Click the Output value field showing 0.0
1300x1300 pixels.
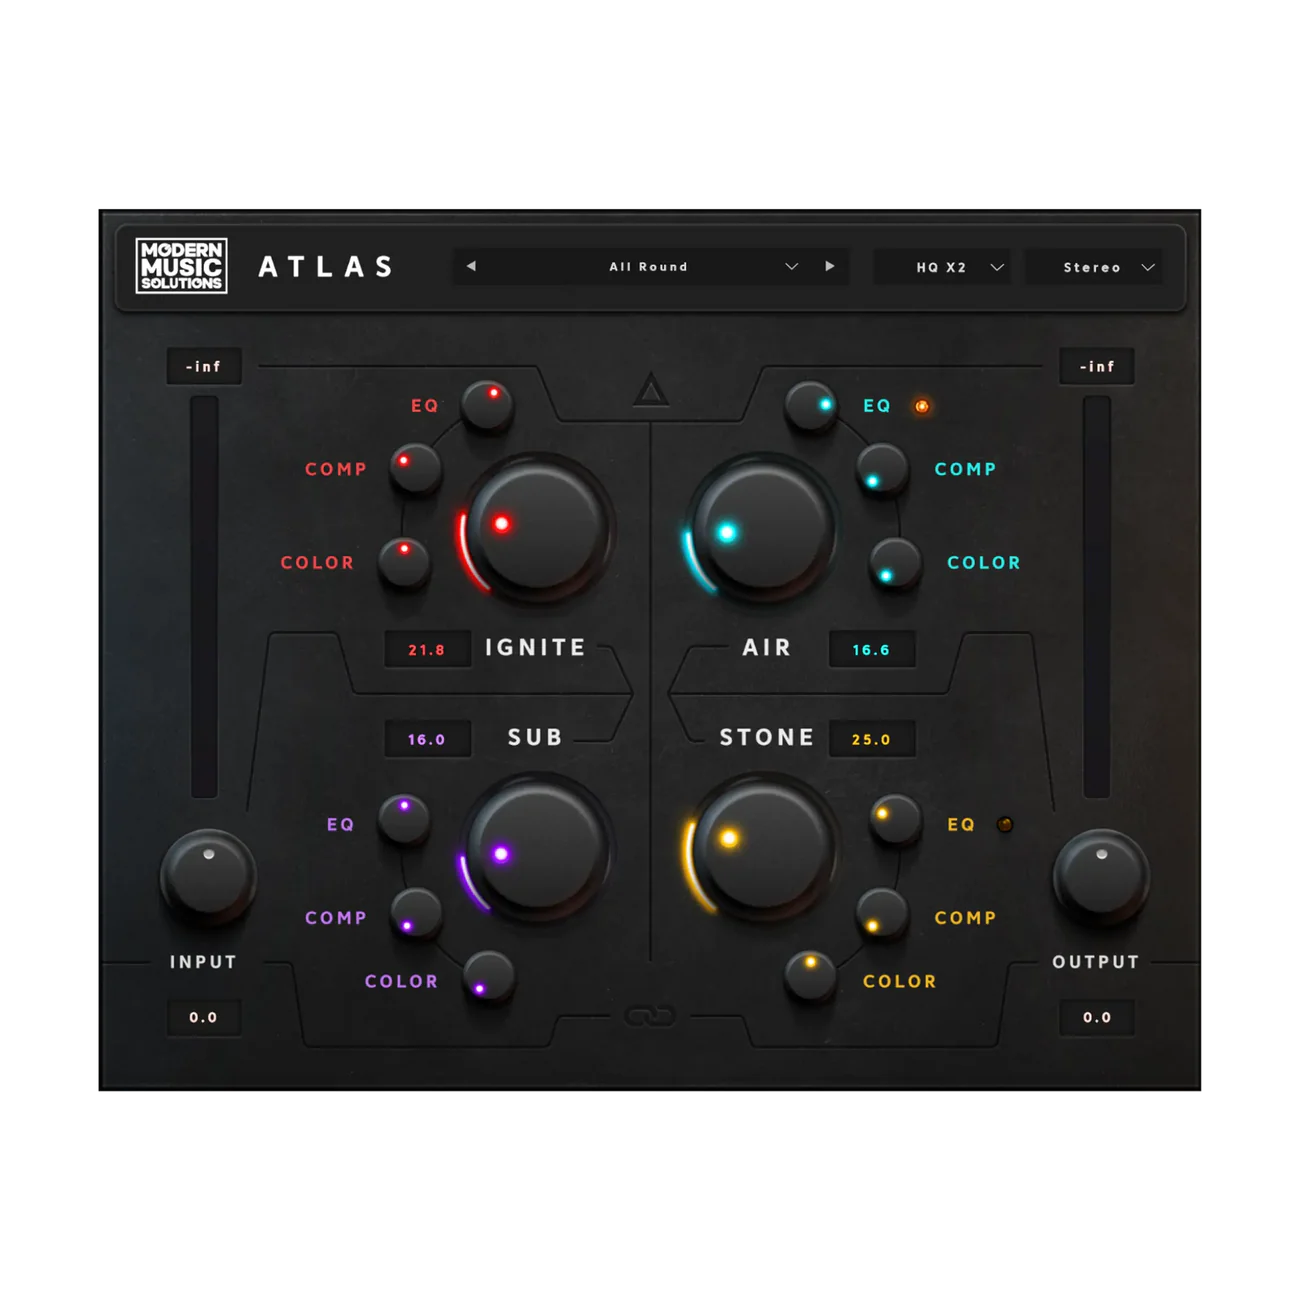click(x=1097, y=1018)
